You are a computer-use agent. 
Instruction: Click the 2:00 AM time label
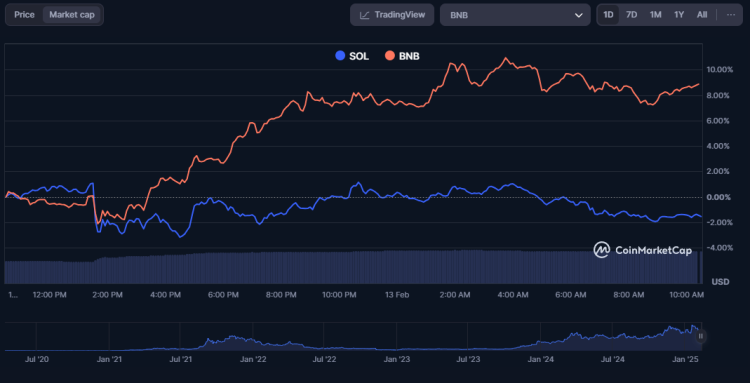point(454,295)
